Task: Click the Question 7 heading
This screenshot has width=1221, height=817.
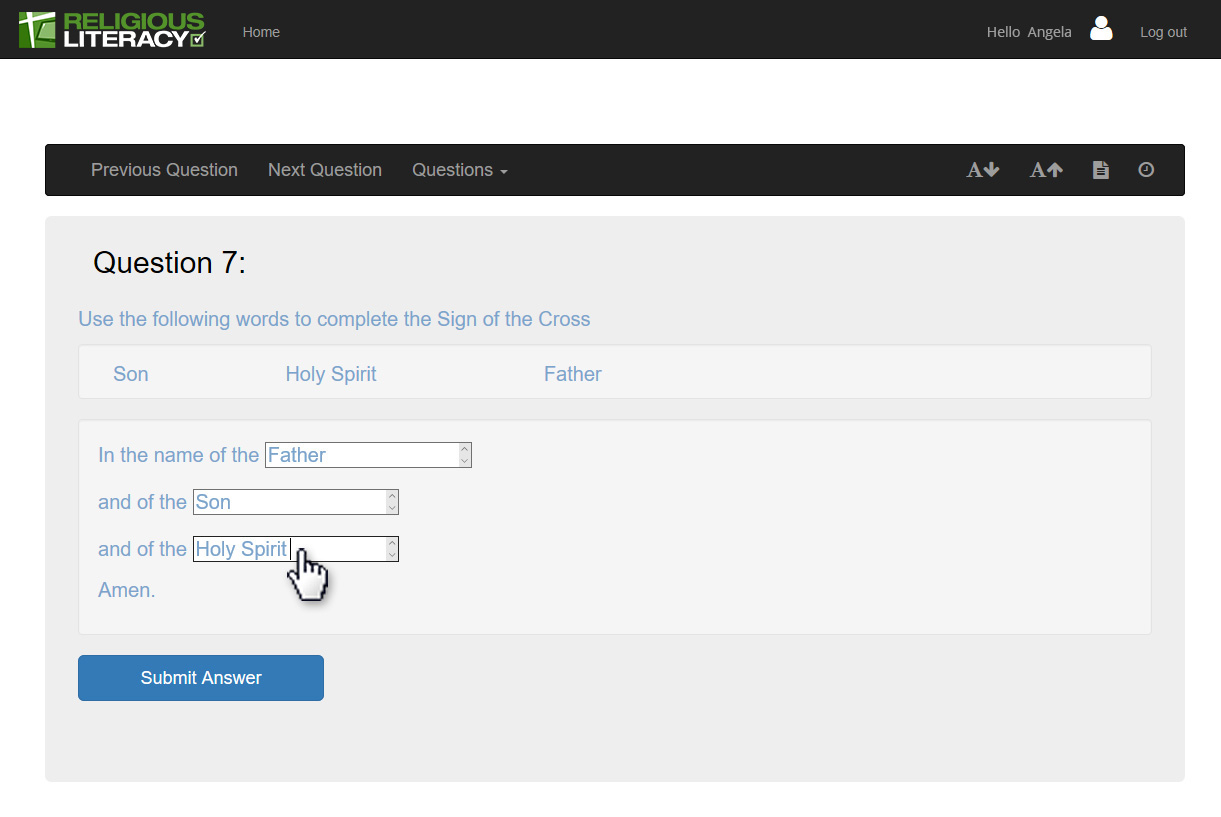Action: click(x=169, y=263)
